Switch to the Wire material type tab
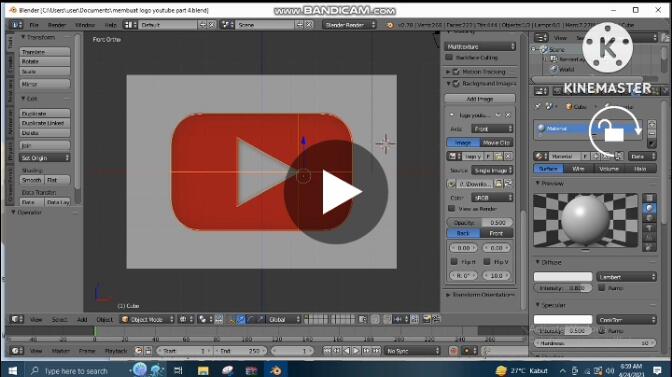Viewport: 672px width, 377px height. click(578, 169)
